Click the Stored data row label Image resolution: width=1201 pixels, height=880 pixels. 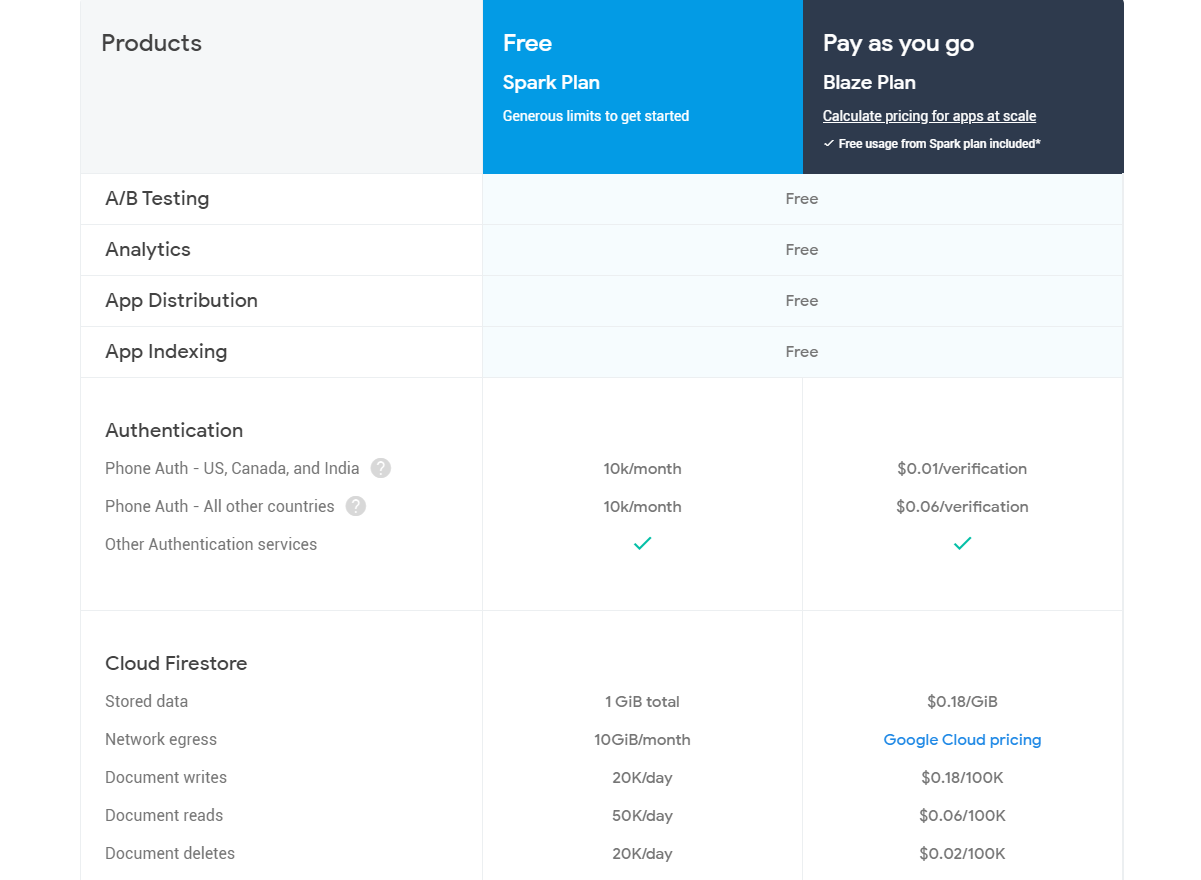(x=146, y=702)
